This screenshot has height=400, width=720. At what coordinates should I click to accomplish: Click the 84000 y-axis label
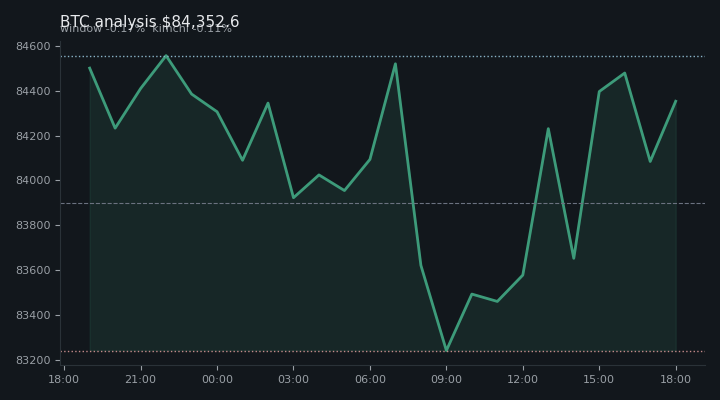[x=33, y=180]
